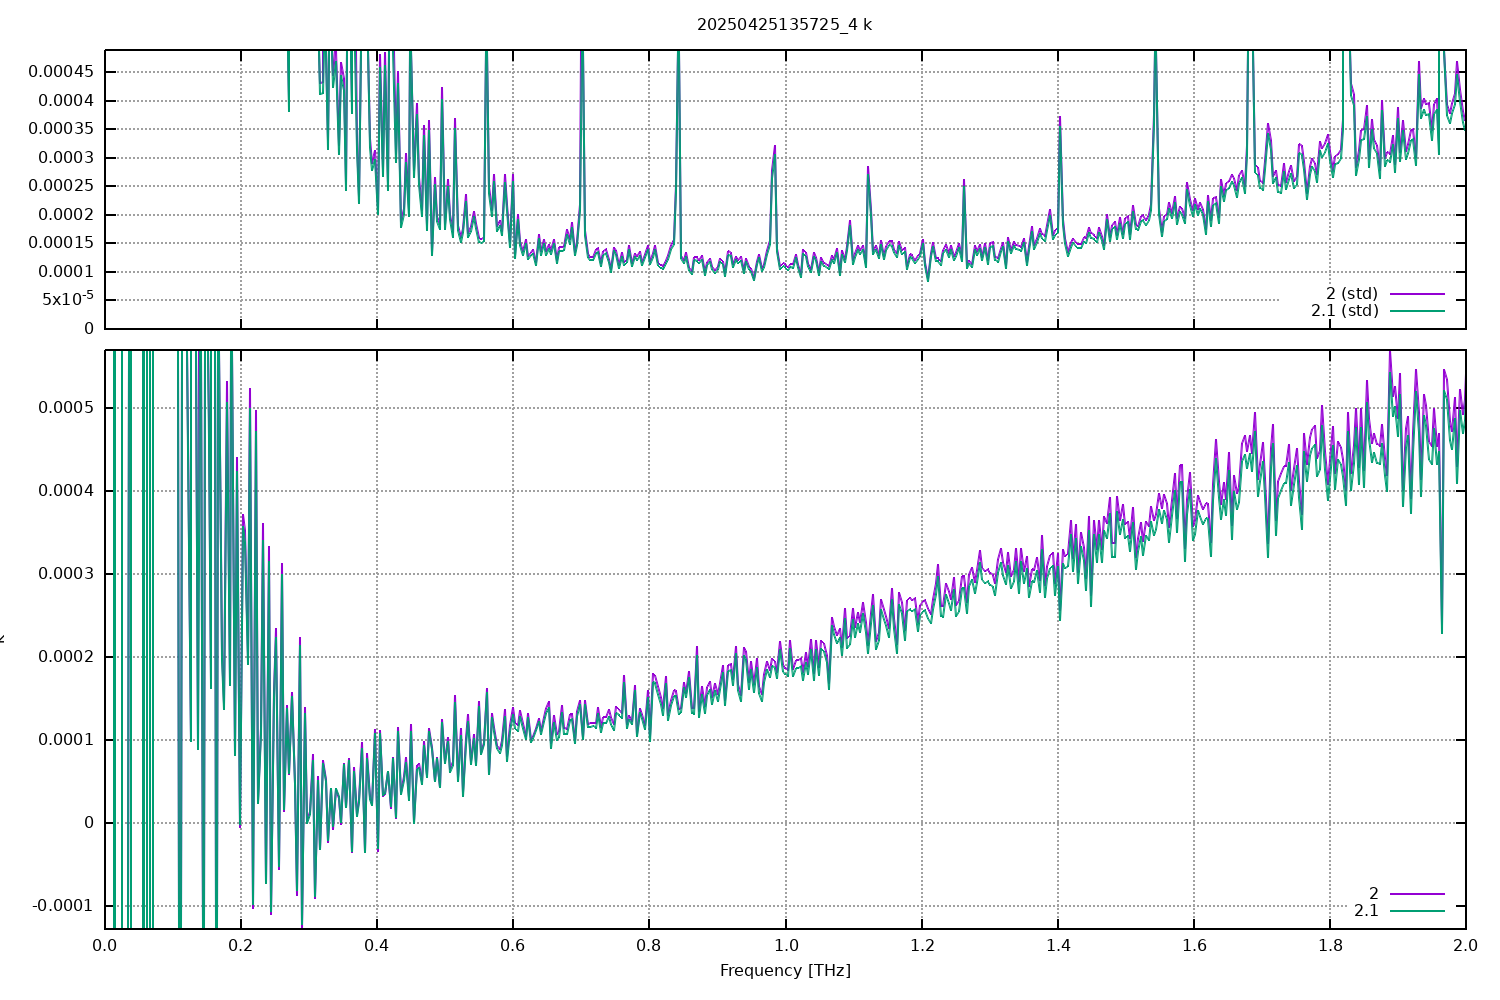This screenshot has height=1000, width=1500.
Task: Toggle the "2.1" legend entry in lower plot
Action: pos(1365,911)
